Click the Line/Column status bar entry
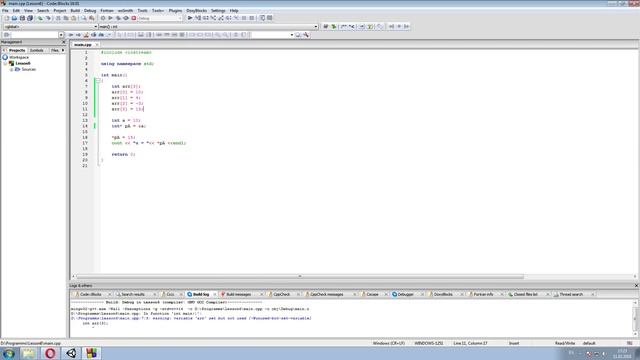Screen dimensions: 640x360 click(x=470, y=343)
